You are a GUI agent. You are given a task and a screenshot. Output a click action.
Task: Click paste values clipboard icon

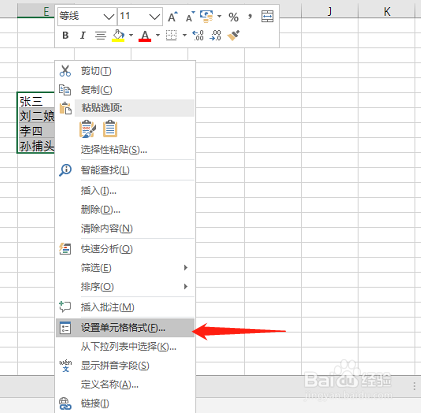coord(110,129)
